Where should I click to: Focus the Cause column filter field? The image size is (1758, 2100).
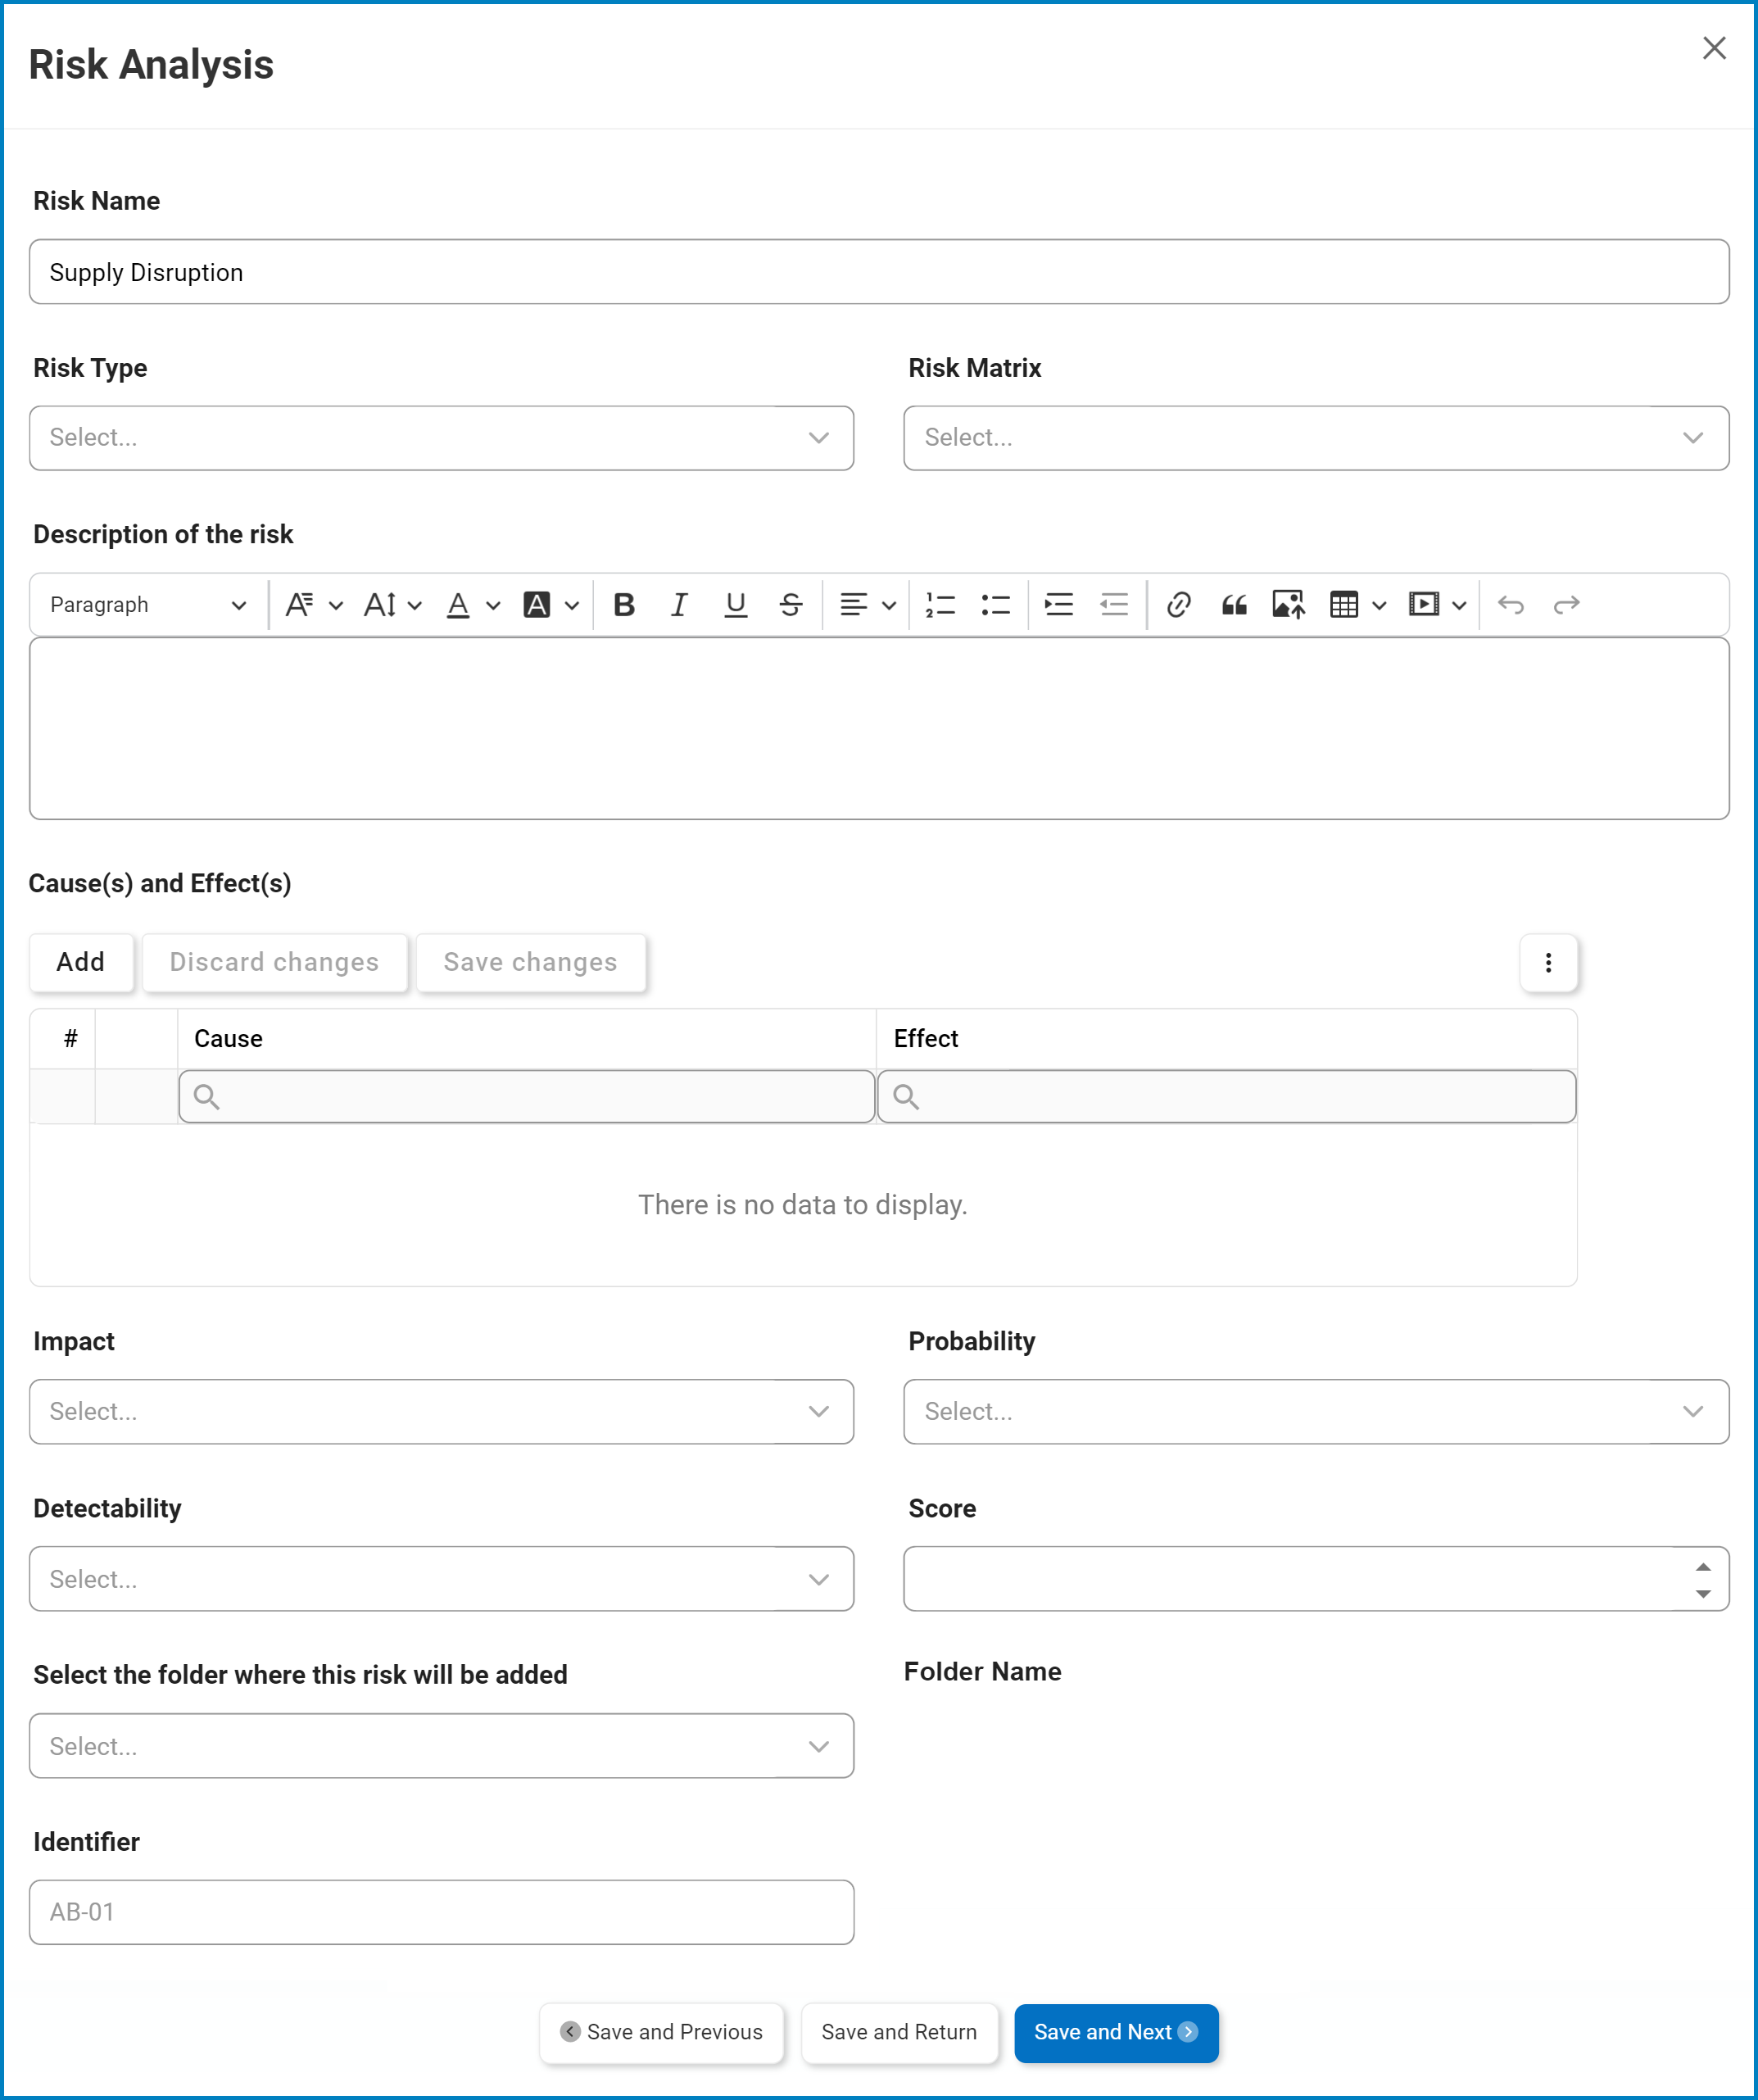coord(527,1097)
